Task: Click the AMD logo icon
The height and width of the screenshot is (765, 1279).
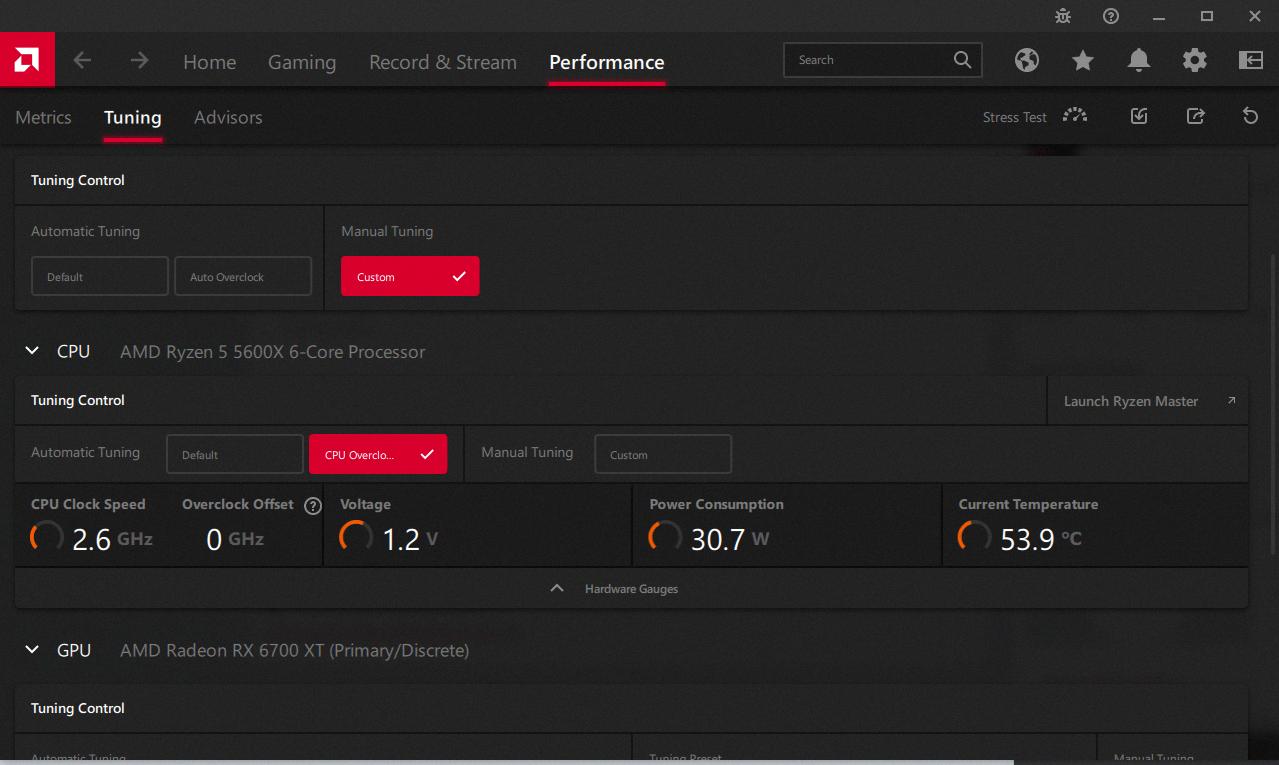Action: [27, 60]
